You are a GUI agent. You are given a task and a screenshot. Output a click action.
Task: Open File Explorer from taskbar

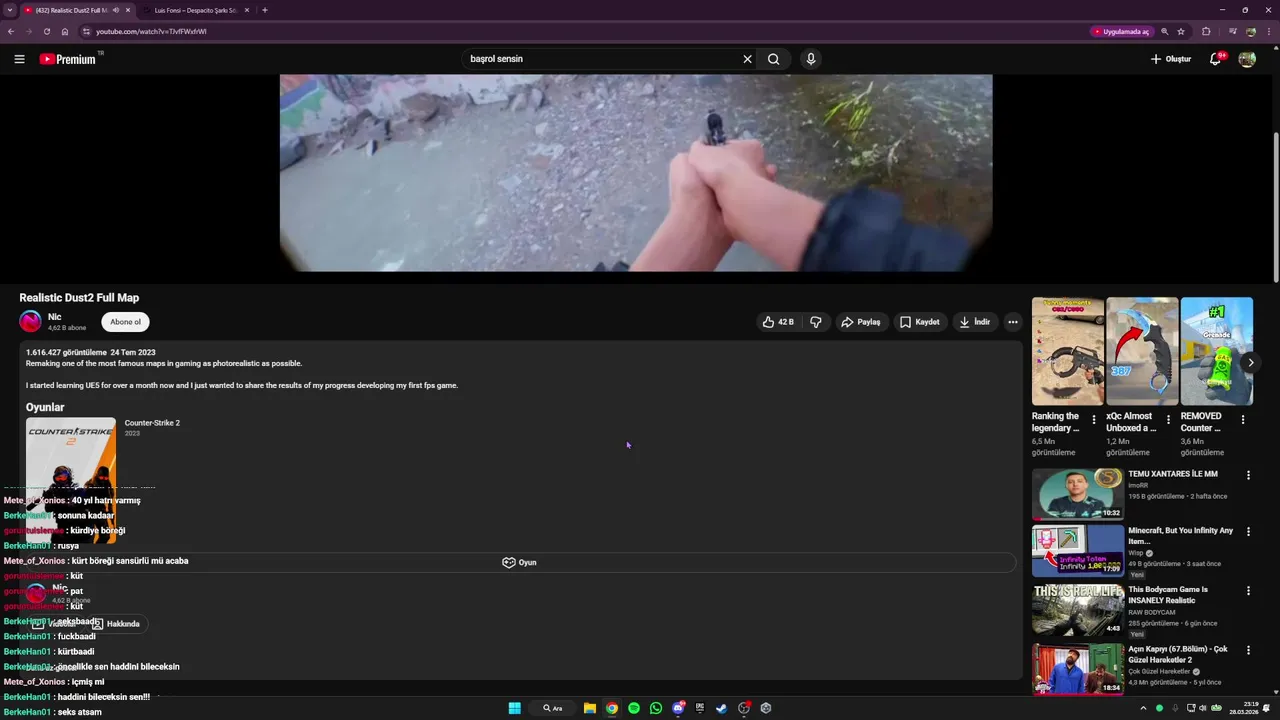point(590,708)
